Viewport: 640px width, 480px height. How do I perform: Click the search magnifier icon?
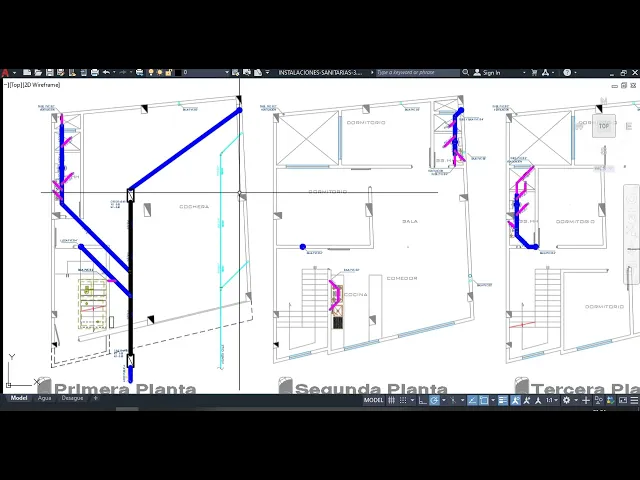point(466,73)
